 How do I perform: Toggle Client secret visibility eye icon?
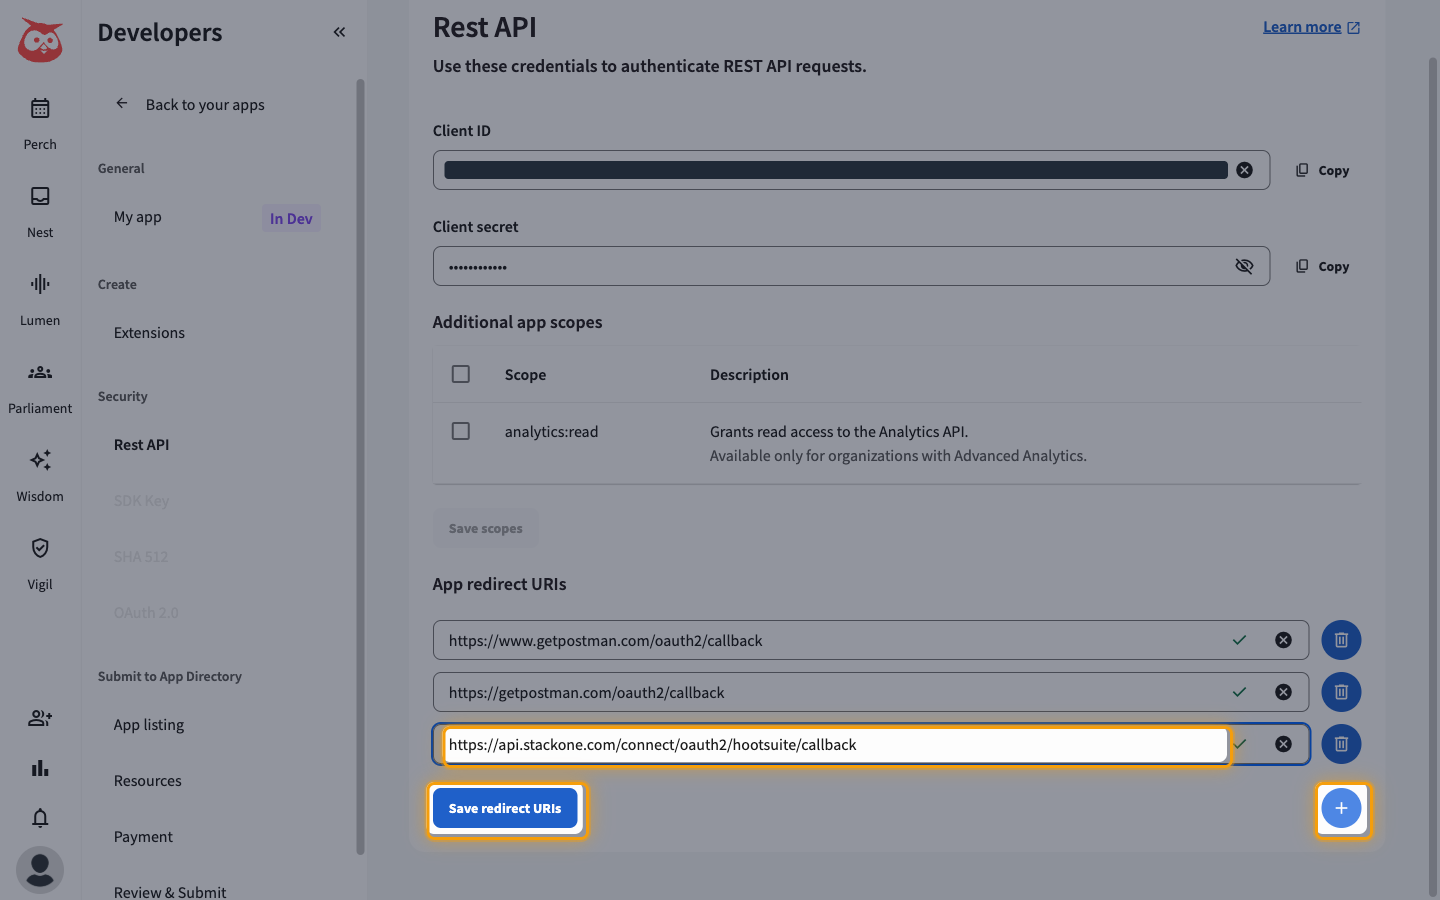1244,266
